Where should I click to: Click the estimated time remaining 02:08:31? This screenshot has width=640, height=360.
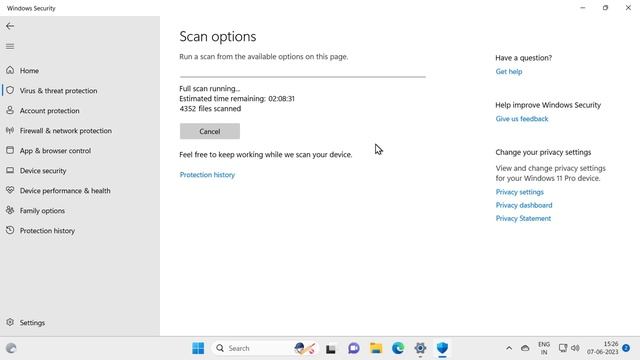tap(281, 98)
